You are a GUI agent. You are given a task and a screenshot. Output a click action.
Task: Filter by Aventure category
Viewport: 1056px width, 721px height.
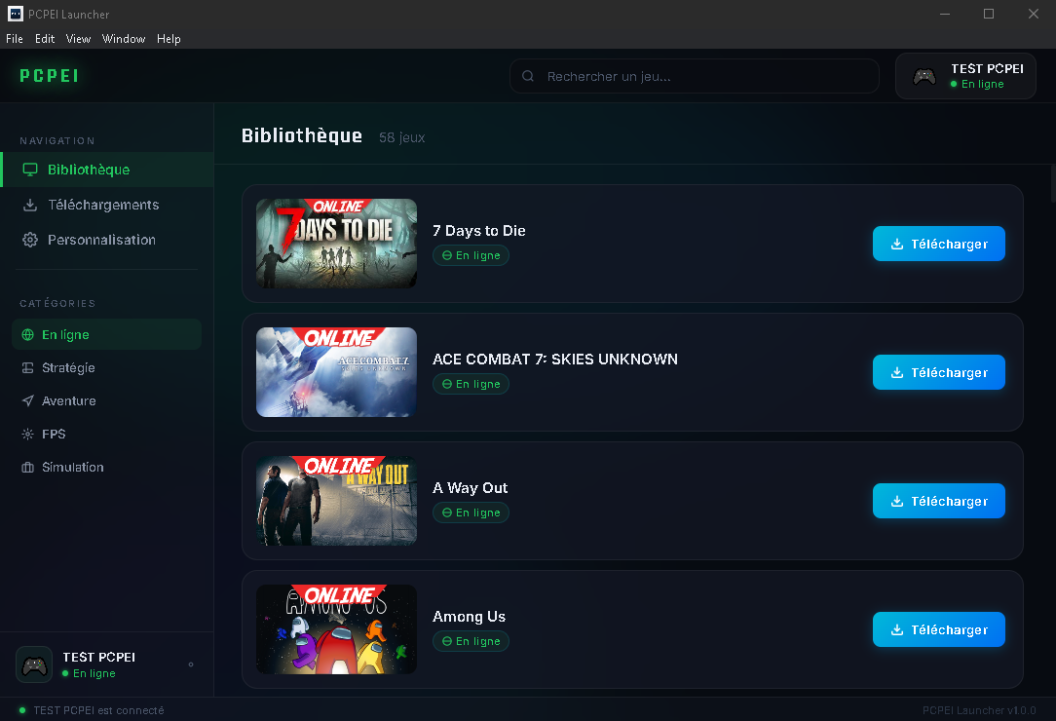click(x=106, y=401)
